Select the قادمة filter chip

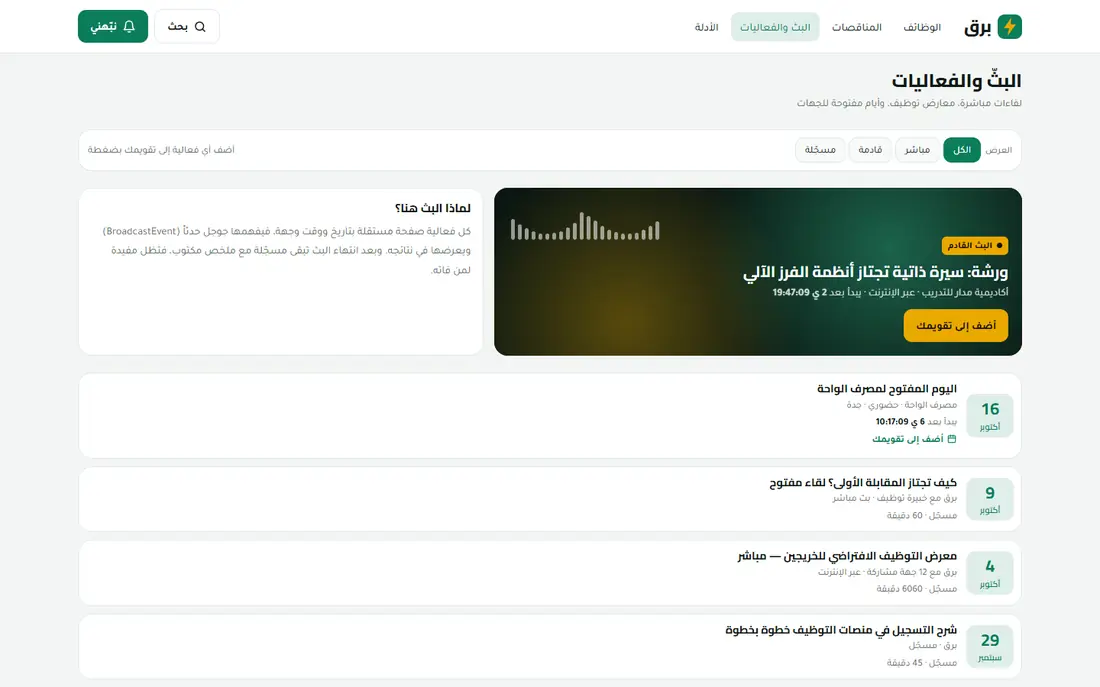point(870,150)
